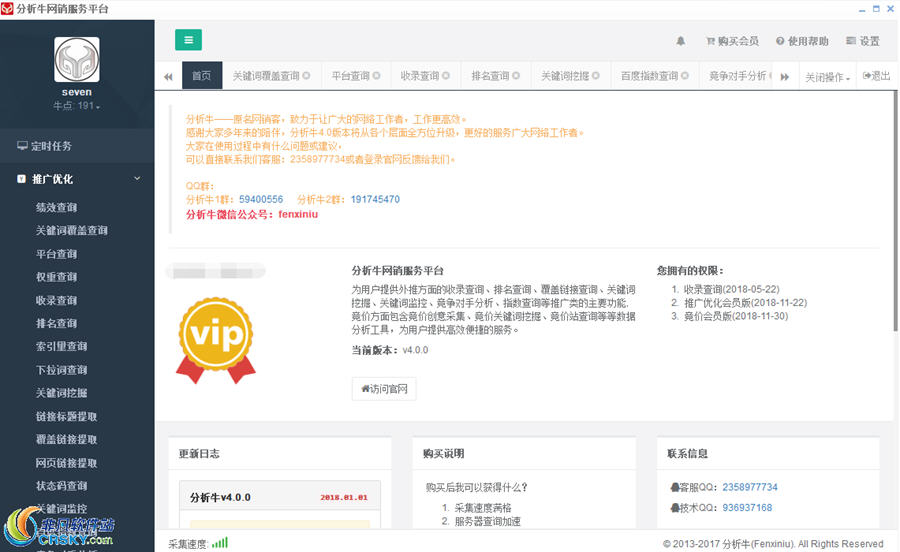Click collection speed signal bars icon

(x=220, y=542)
